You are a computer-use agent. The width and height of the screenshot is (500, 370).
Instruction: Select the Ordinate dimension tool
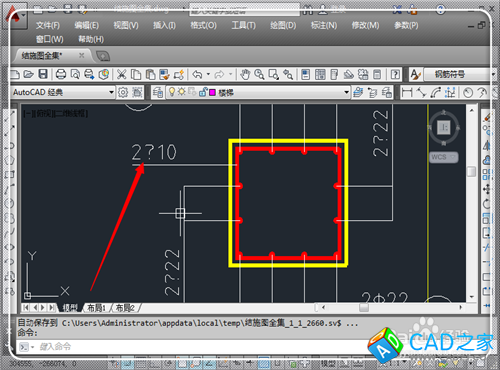[450, 92]
